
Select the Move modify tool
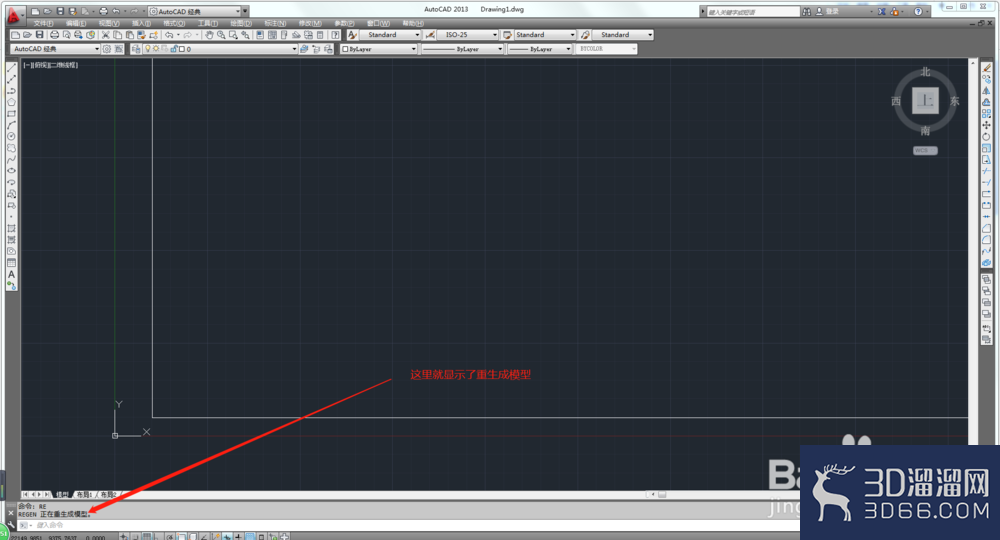point(987,125)
